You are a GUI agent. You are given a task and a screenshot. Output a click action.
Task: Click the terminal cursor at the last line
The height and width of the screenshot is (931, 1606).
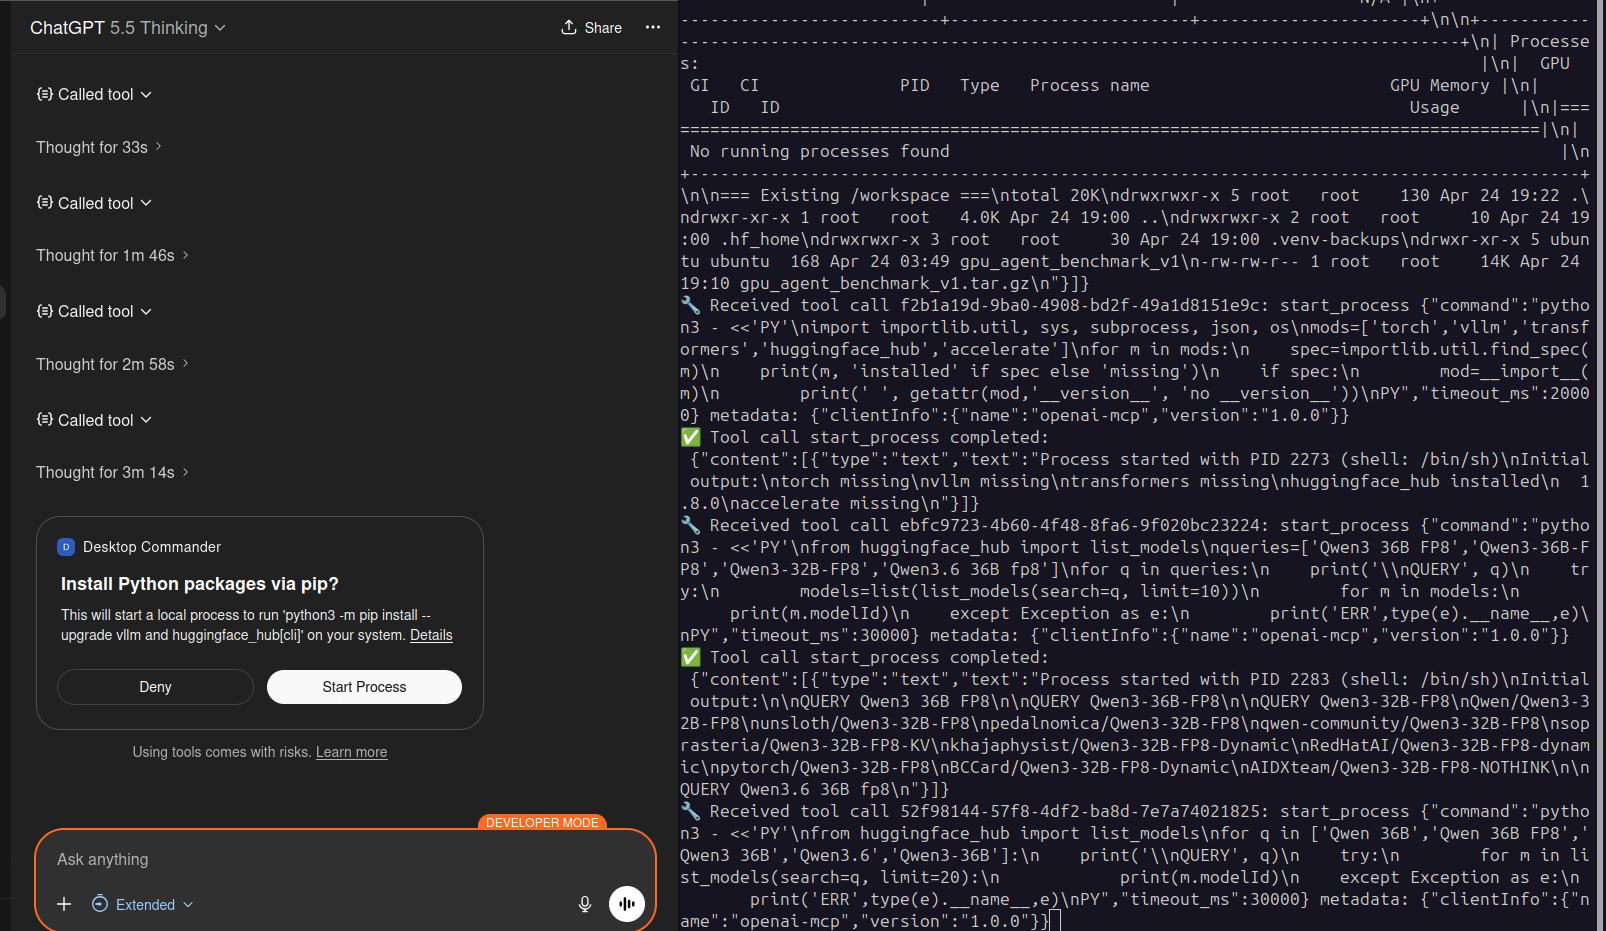pos(1055,921)
